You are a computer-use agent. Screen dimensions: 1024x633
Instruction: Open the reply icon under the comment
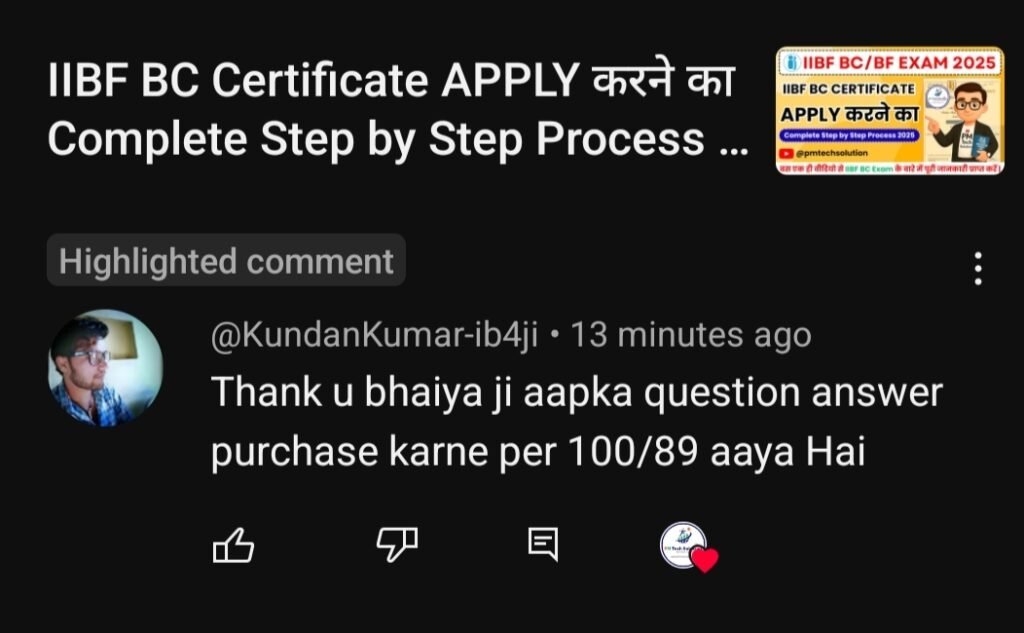click(x=543, y=545)
